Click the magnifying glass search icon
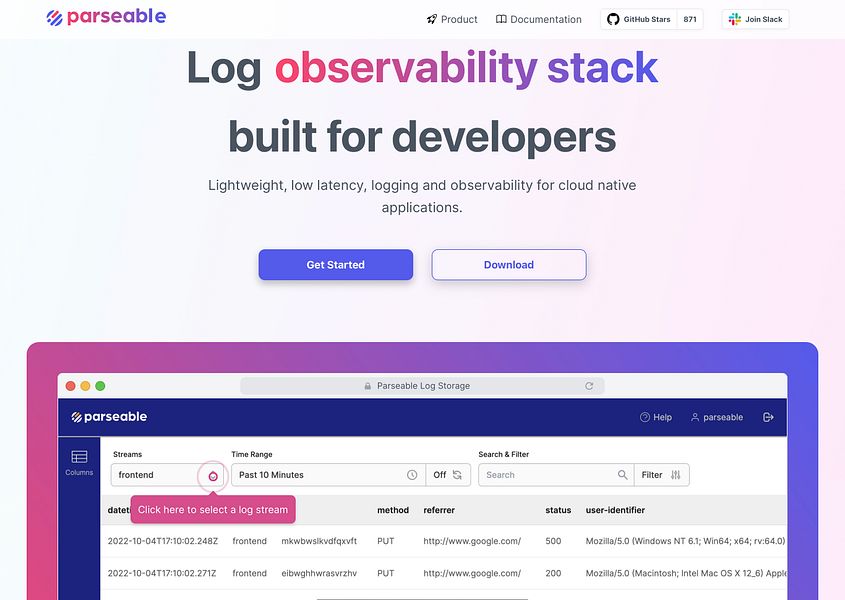The height and width of the screenshot is (600, 845). click(622, 475)
